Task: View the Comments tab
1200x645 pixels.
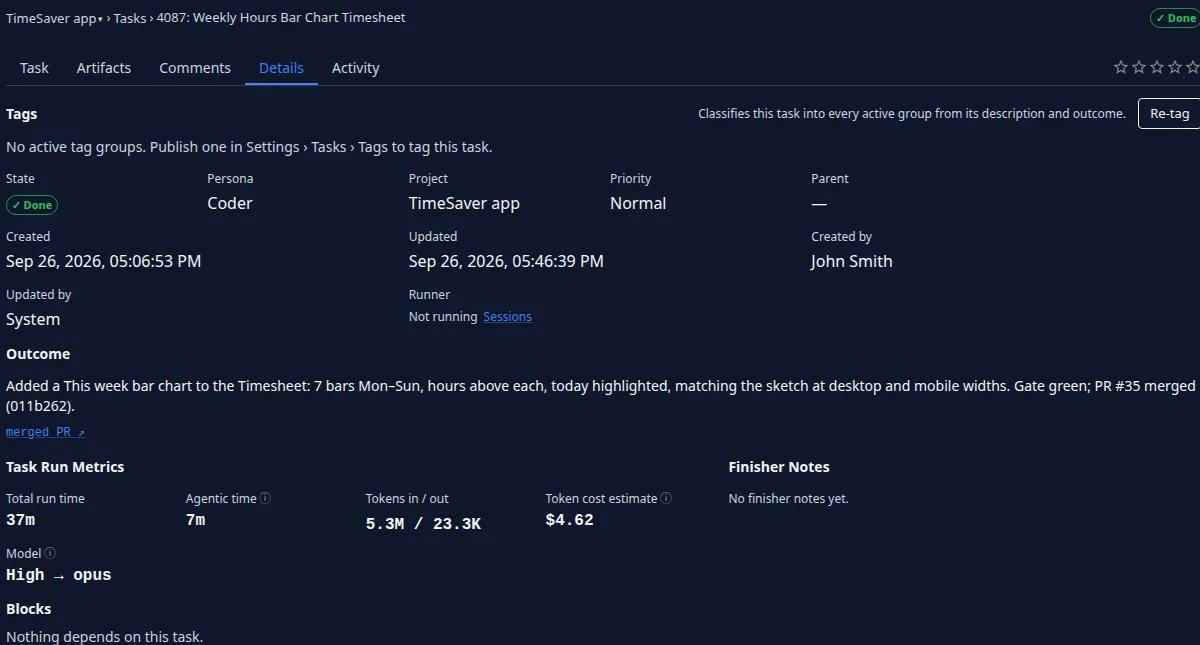Action: click(195, 68)
